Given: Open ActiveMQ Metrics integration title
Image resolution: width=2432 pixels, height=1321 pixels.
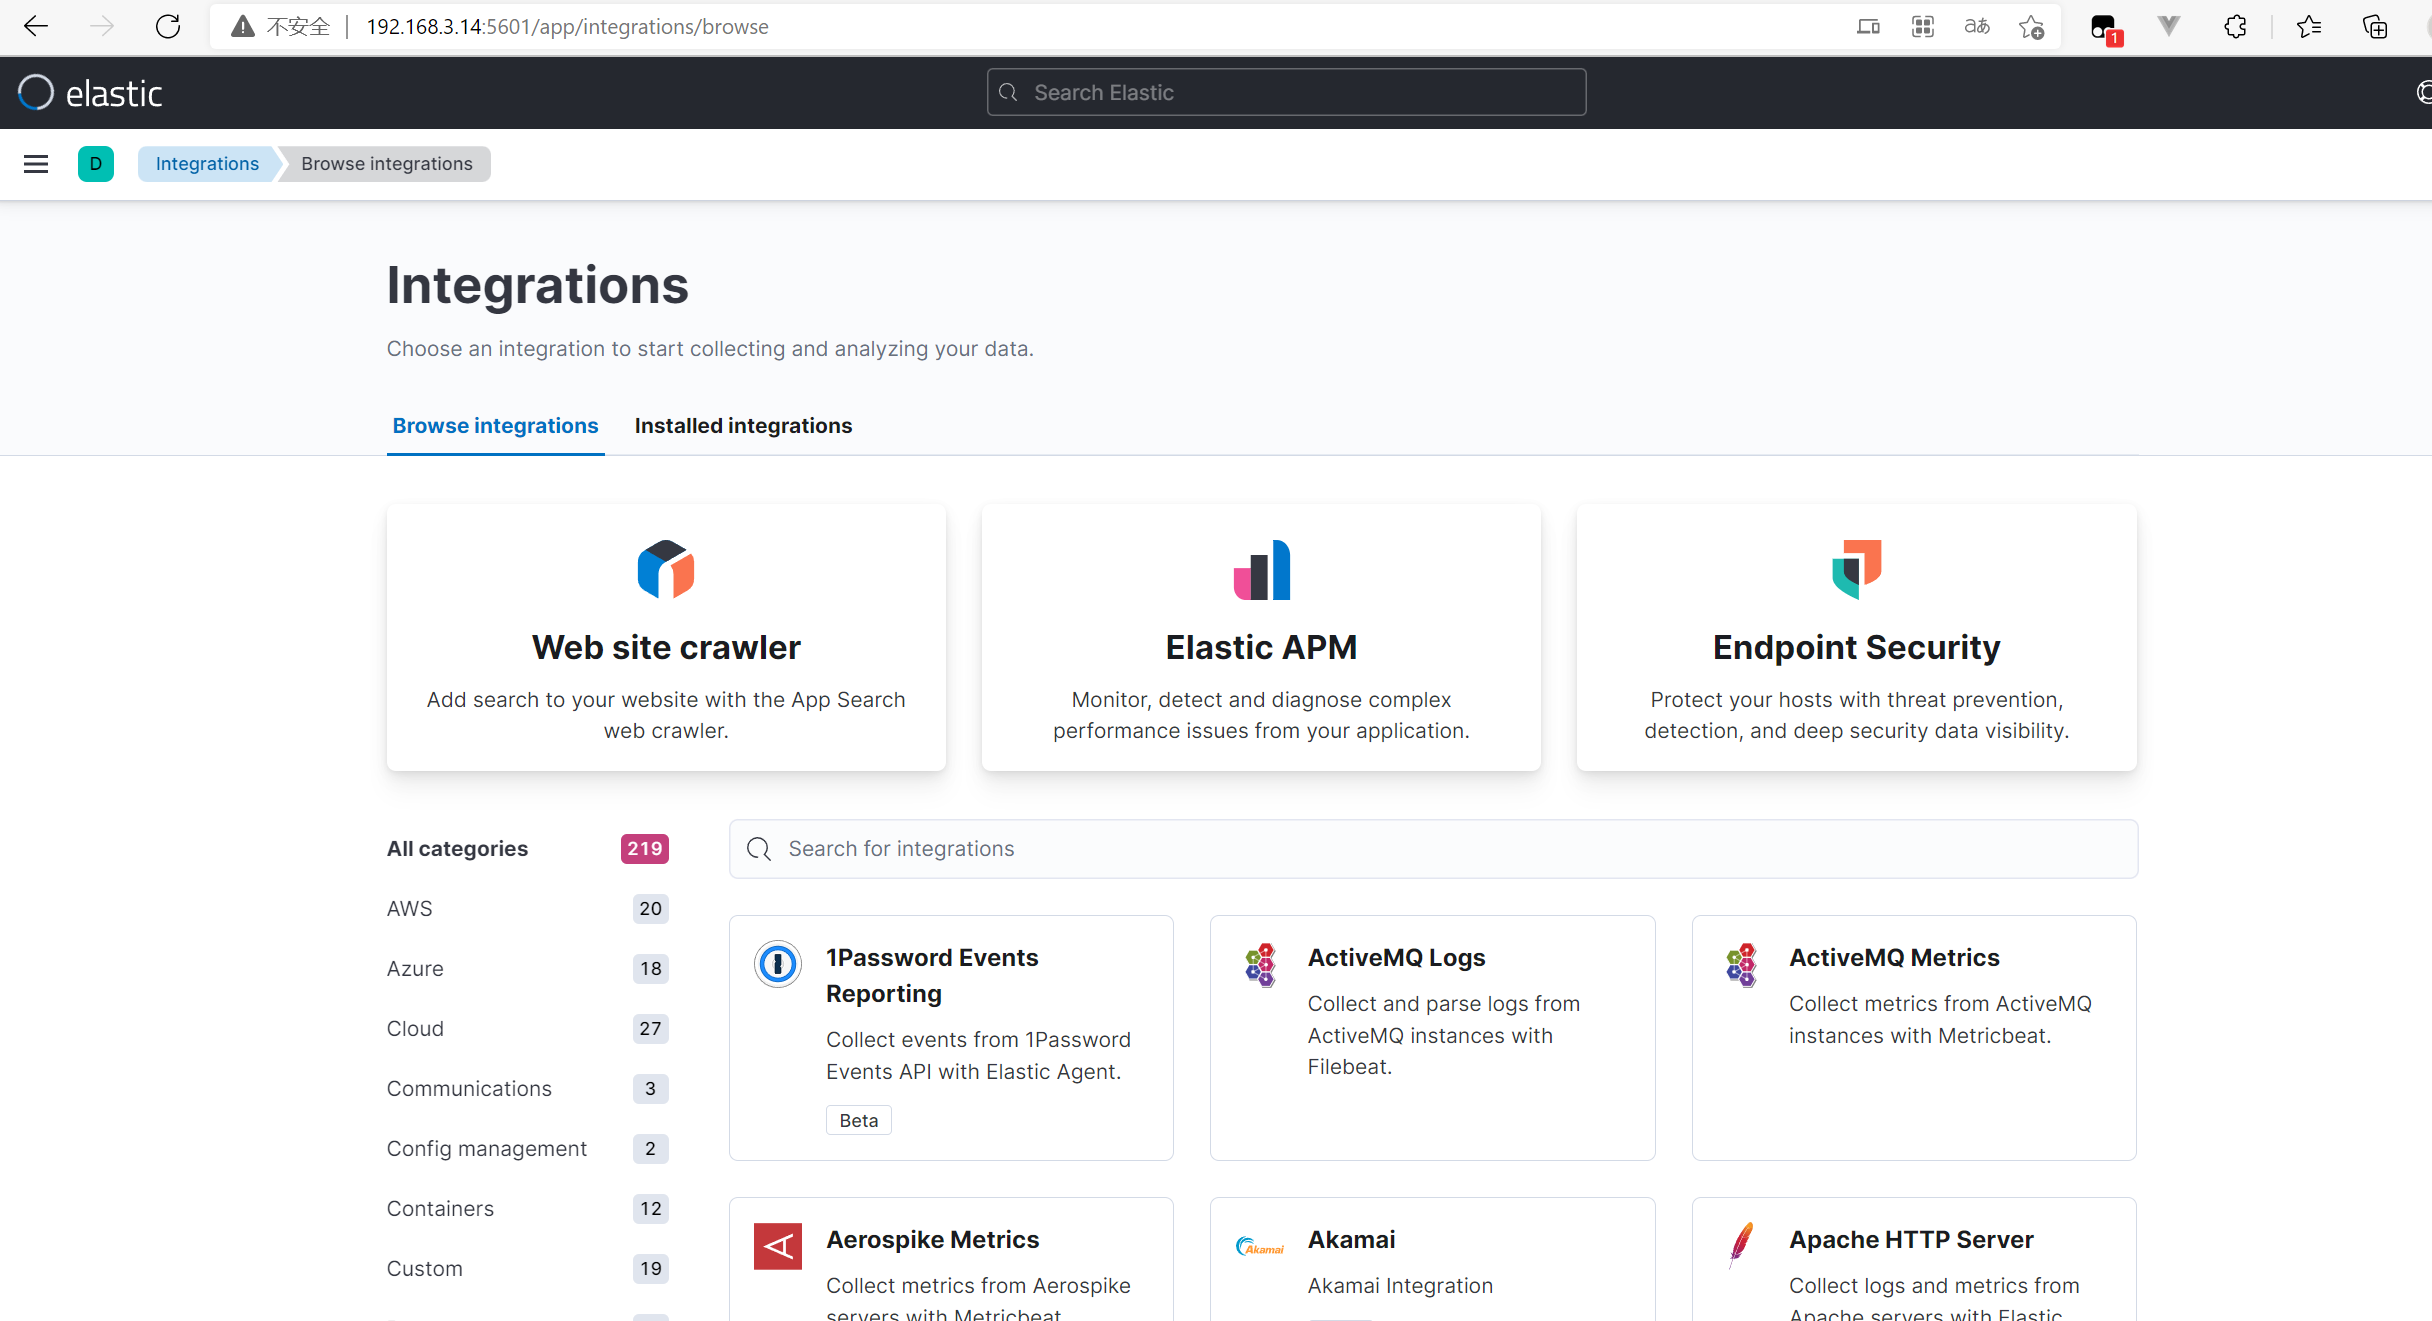Looking at the screenshot, I should click(1894, 958).
